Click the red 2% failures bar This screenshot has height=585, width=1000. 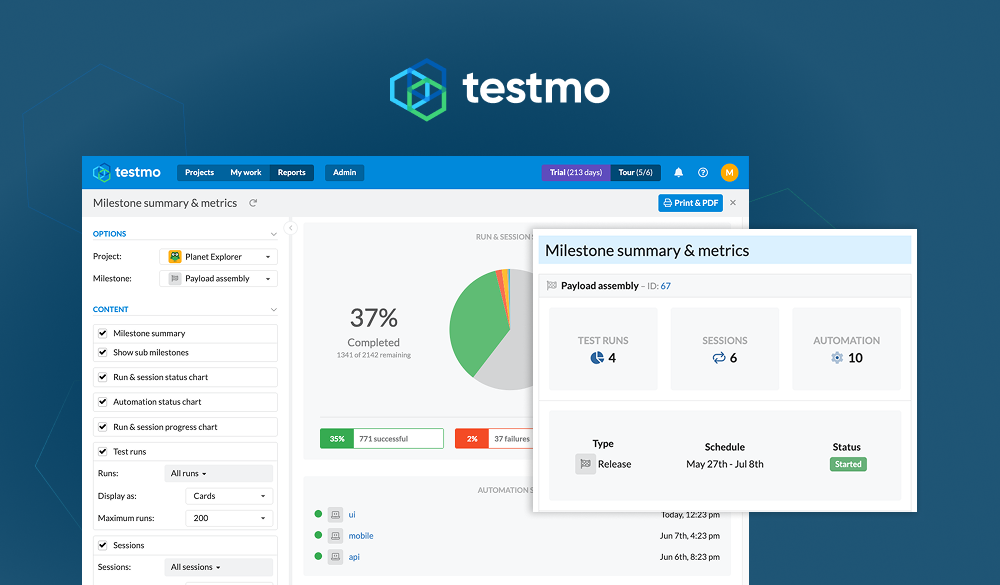point(494,439)
